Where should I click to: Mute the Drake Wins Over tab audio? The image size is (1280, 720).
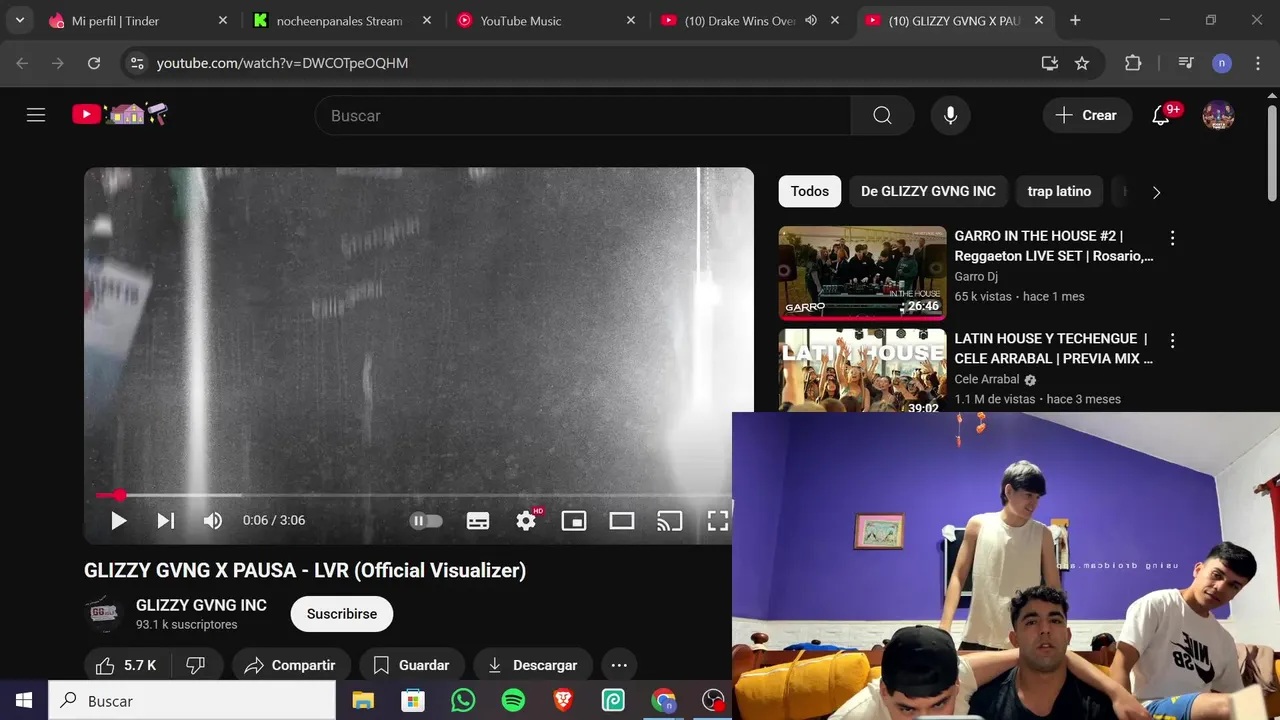811,20
